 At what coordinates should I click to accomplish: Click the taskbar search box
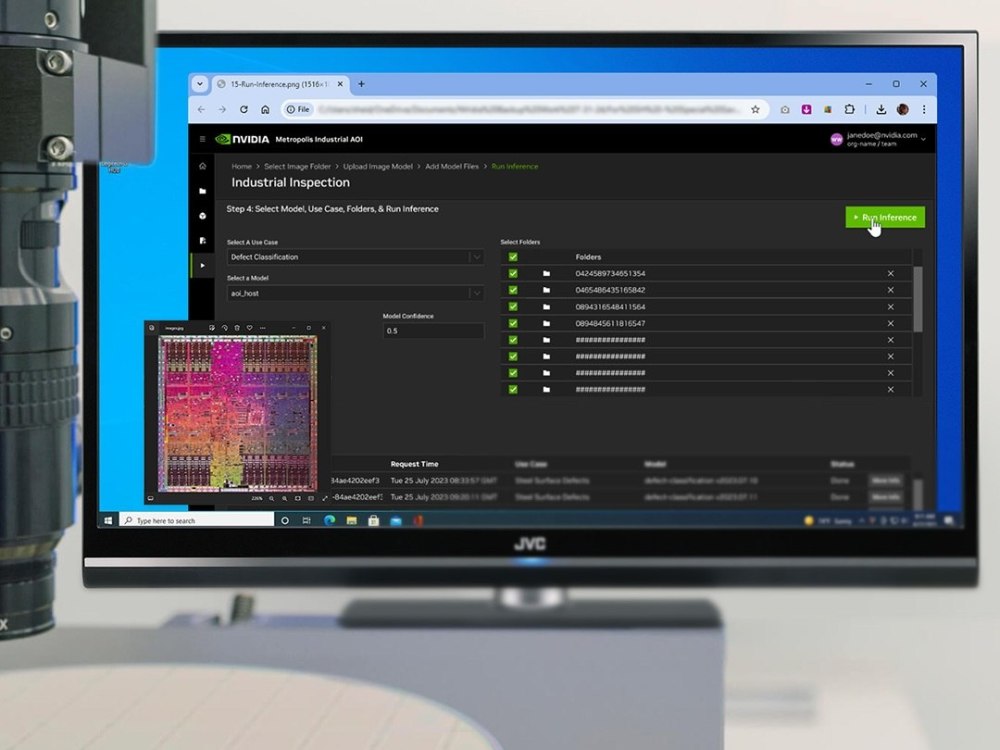(x=196, y=520)
